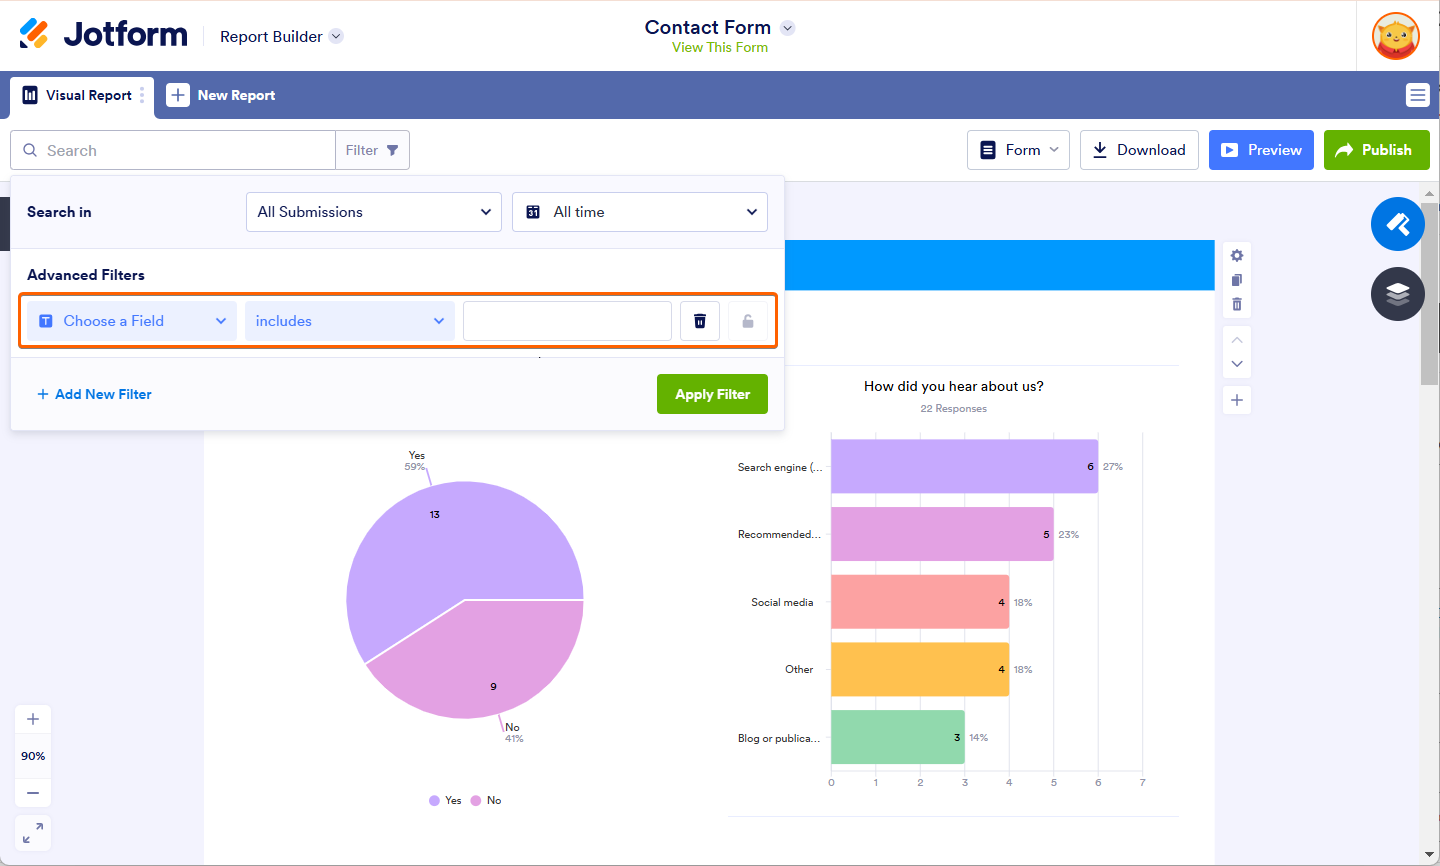
Task: Click the Jotform logo
Action: pyautogui.click(x=103, y=34)
